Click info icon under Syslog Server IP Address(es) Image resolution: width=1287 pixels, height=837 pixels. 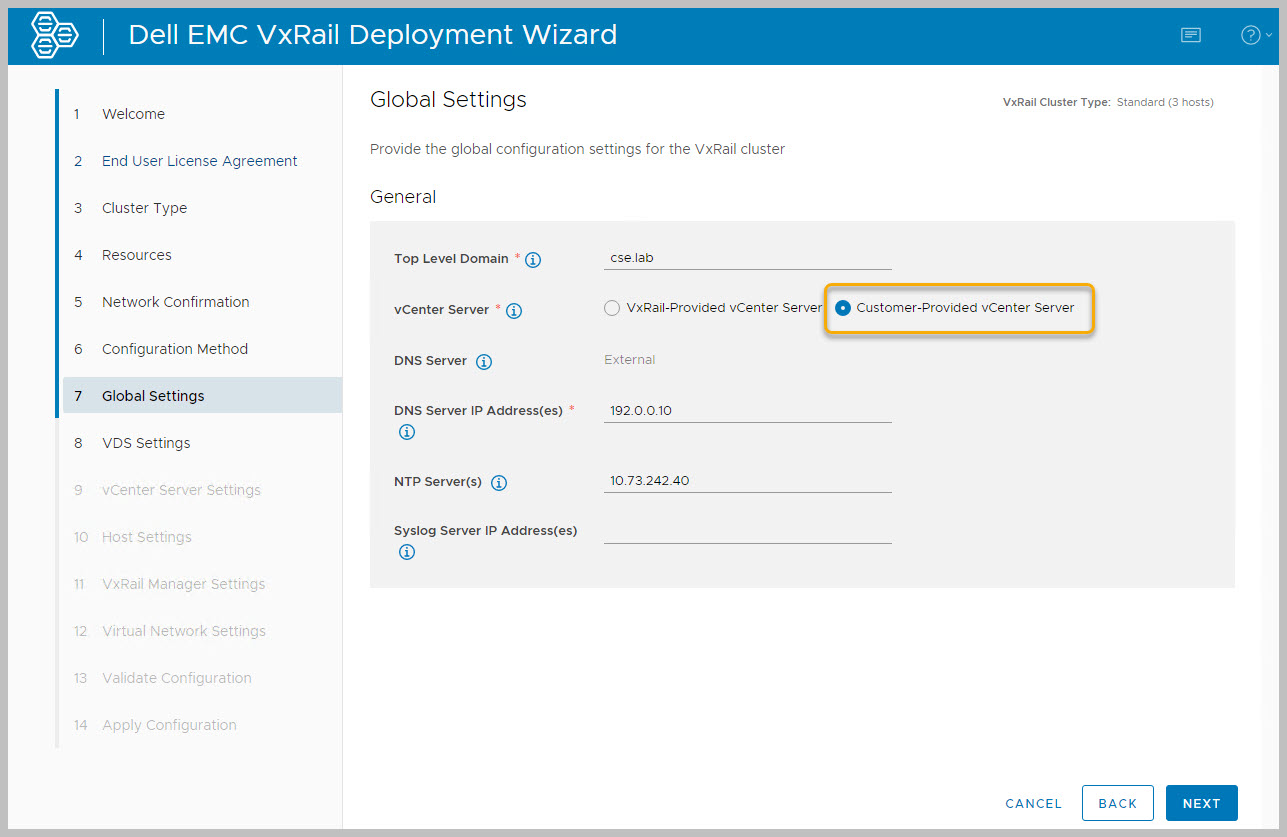point(406,552)
